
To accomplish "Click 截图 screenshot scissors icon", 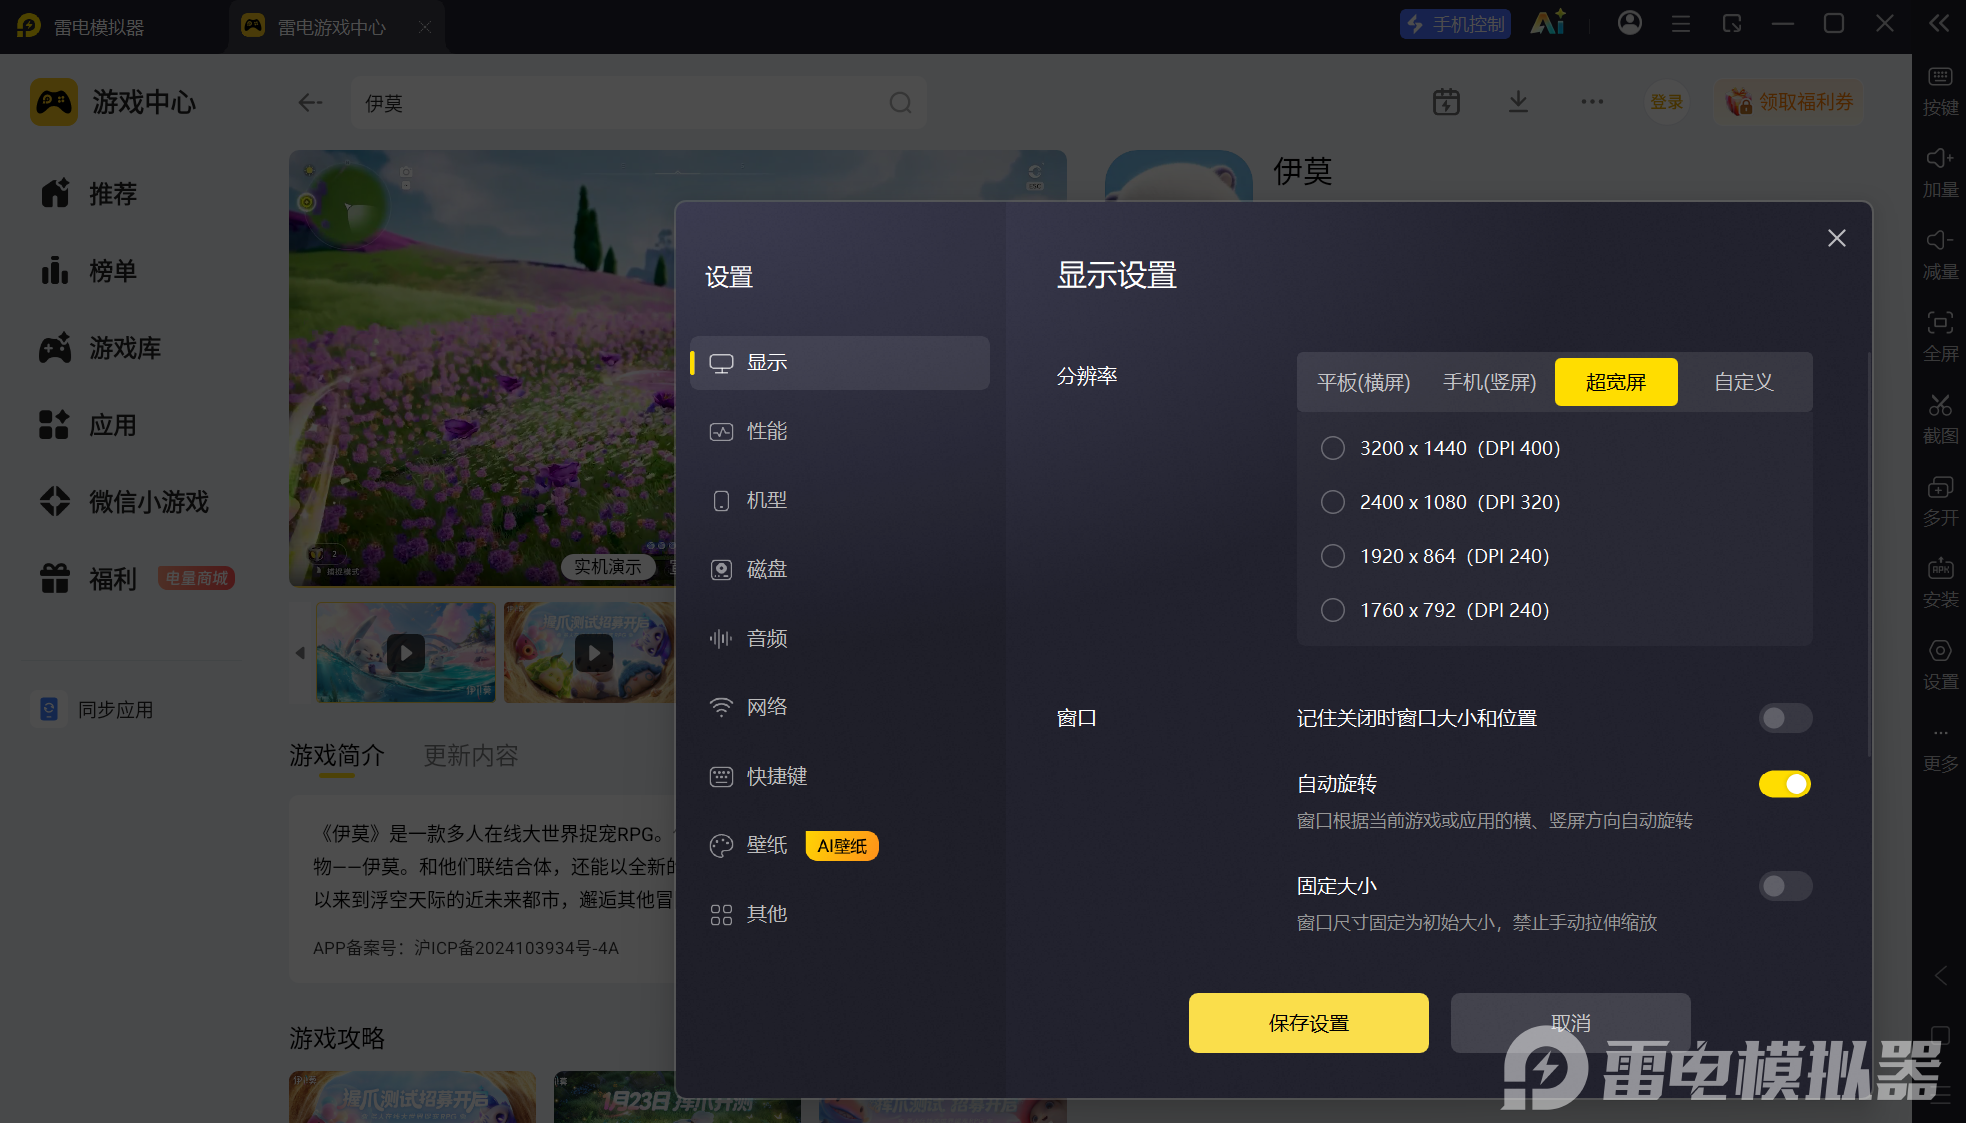I will [1940, 418].
